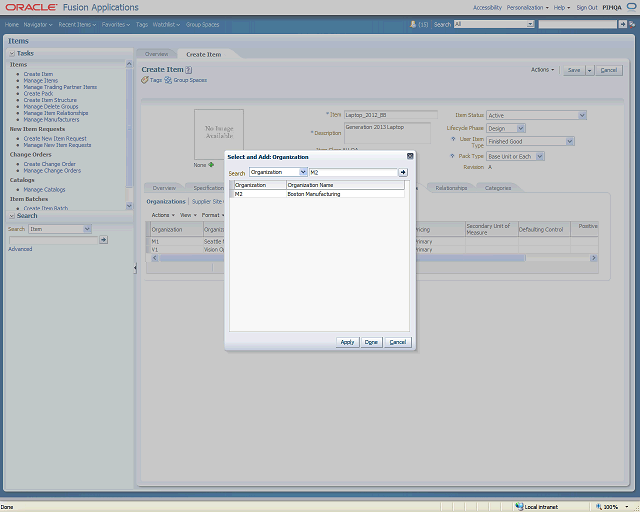Open the Organization search-by dropdown in dialog
Image resolution: width=640 pixels, height=512 pixels.
point(303,172)
